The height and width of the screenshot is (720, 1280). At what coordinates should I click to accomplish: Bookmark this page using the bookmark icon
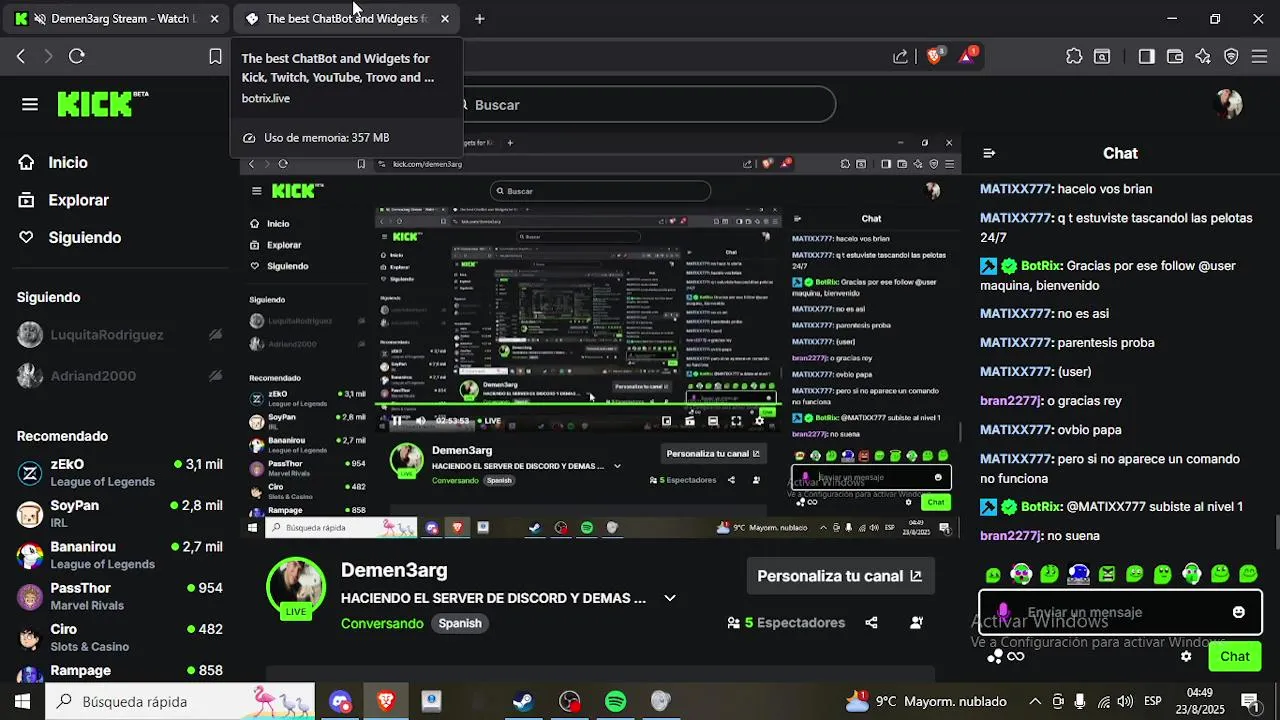(215, 56)
